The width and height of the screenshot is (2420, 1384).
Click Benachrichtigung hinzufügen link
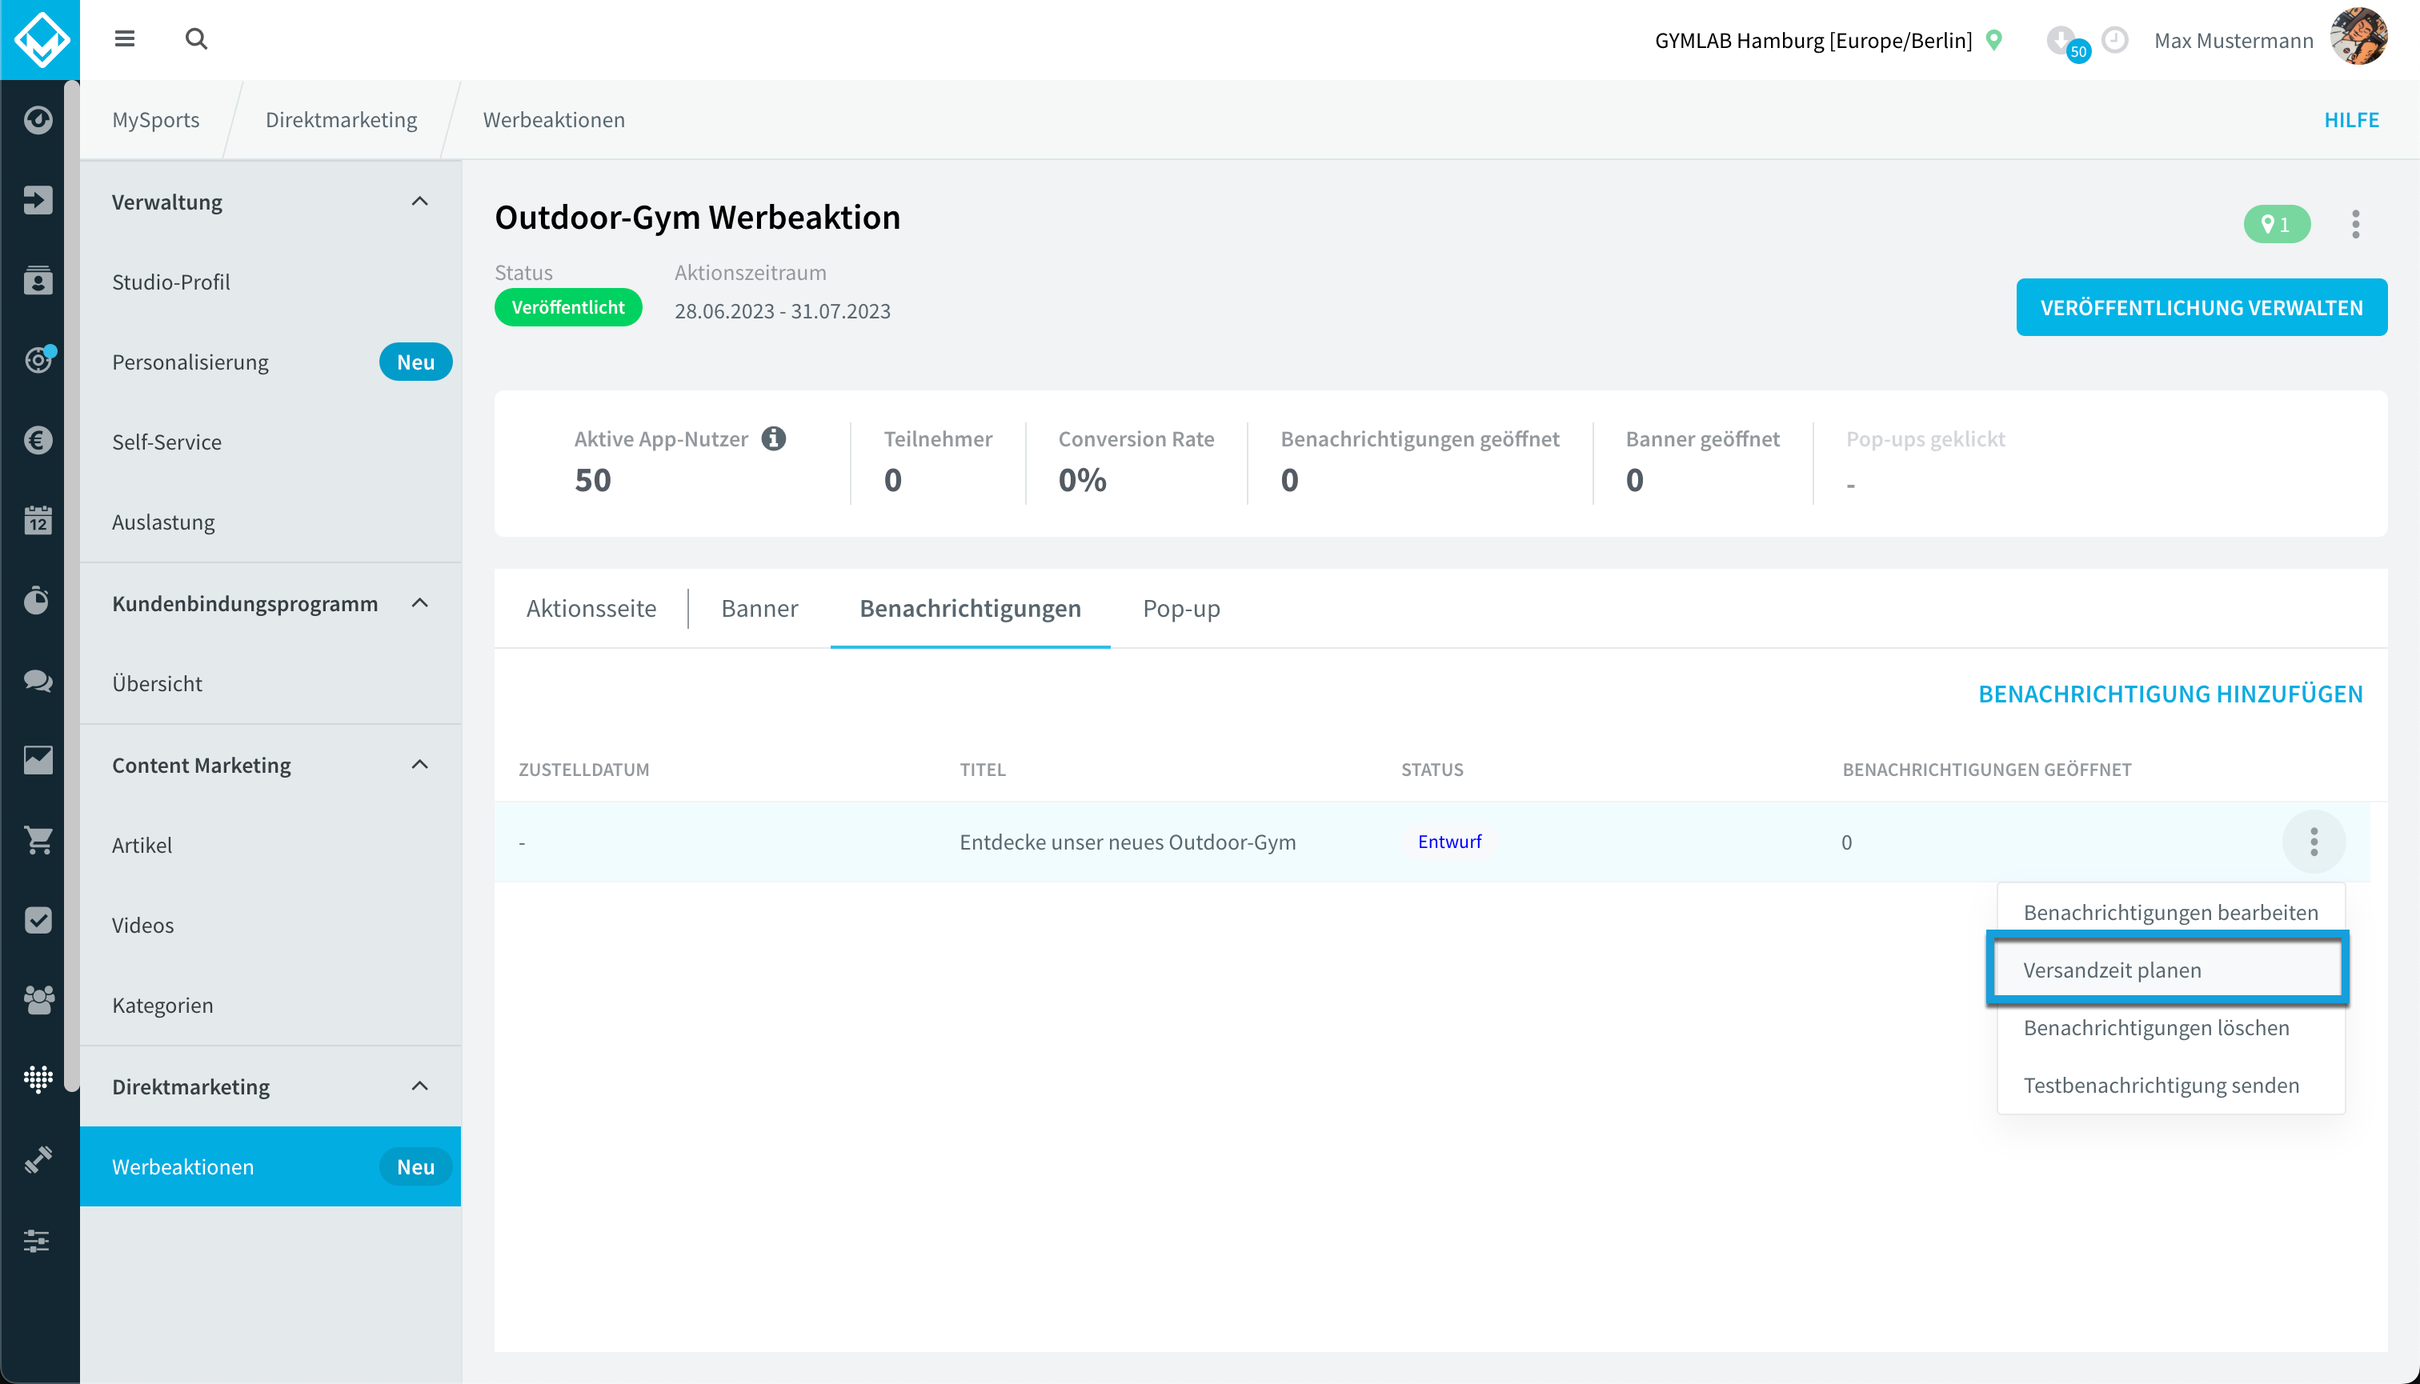click(2170, 694)
